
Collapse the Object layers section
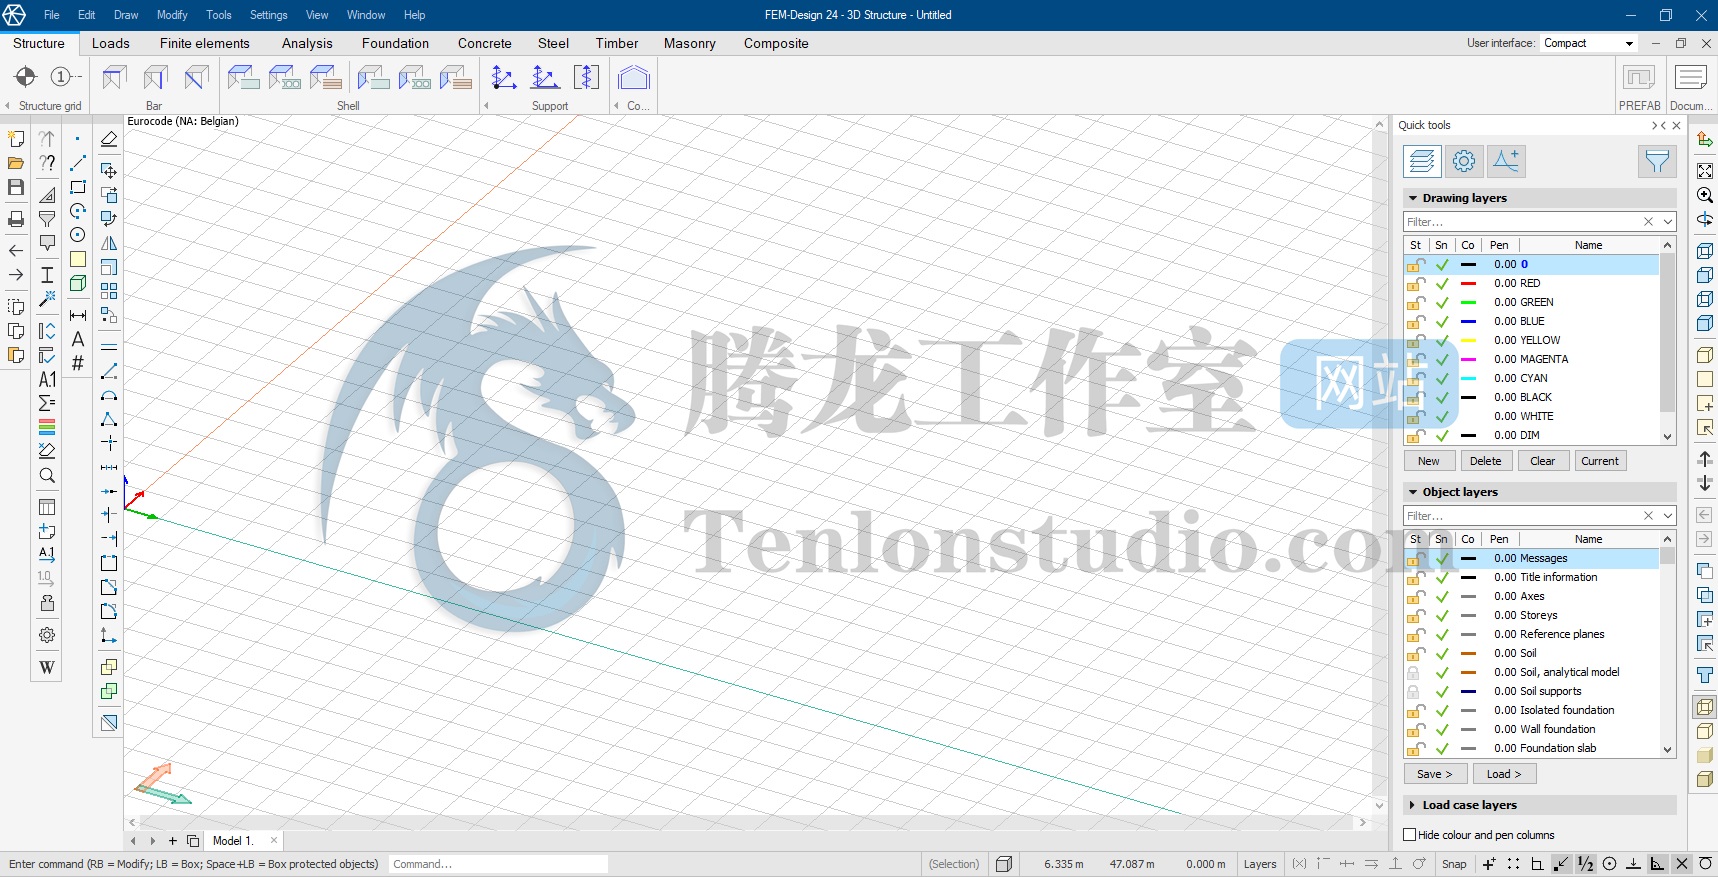(x=1413, y=492)
